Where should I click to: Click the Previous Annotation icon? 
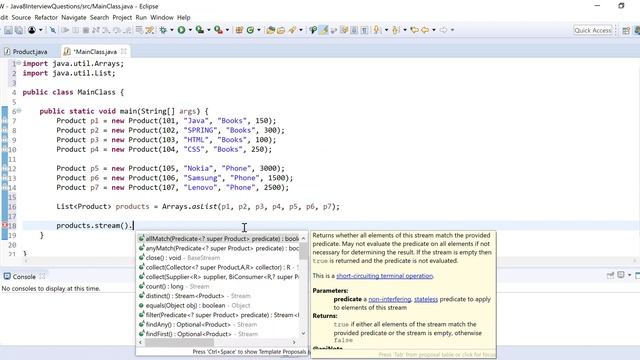point(396,30)
